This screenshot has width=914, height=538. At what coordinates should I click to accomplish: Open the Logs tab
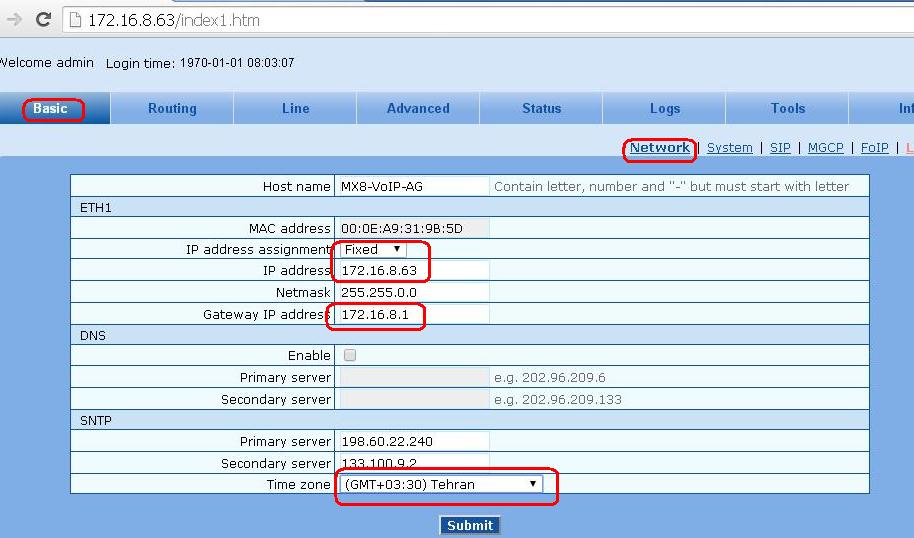coord(664,108)
